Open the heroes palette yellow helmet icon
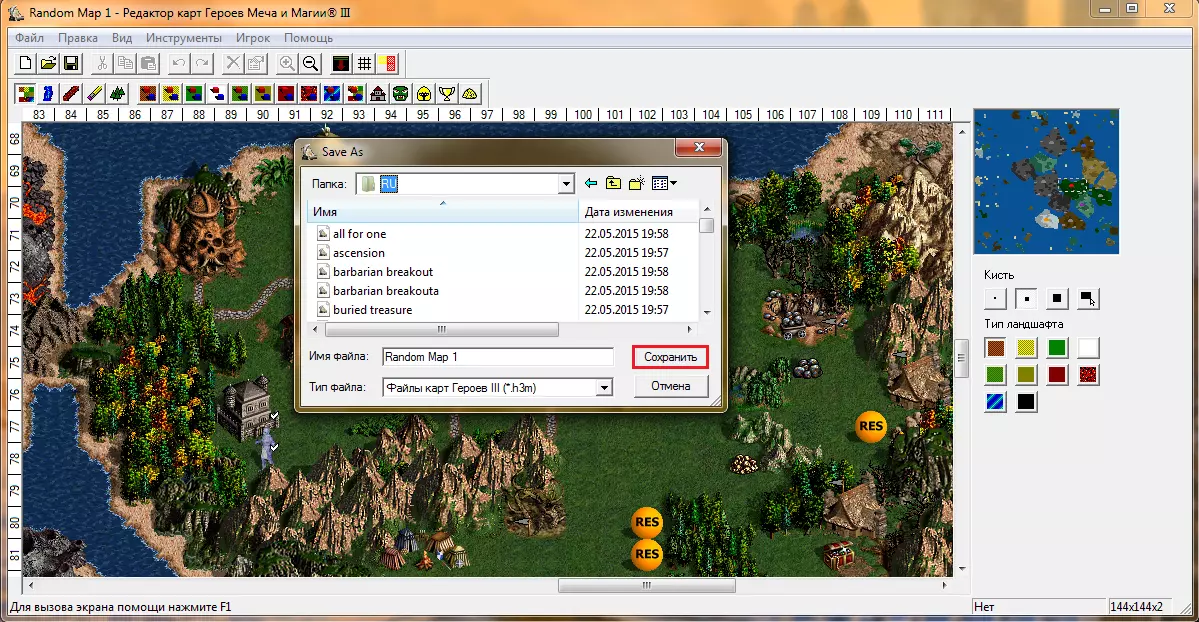The width and height of the screenshot is (1199, 622). click(424, 94)
